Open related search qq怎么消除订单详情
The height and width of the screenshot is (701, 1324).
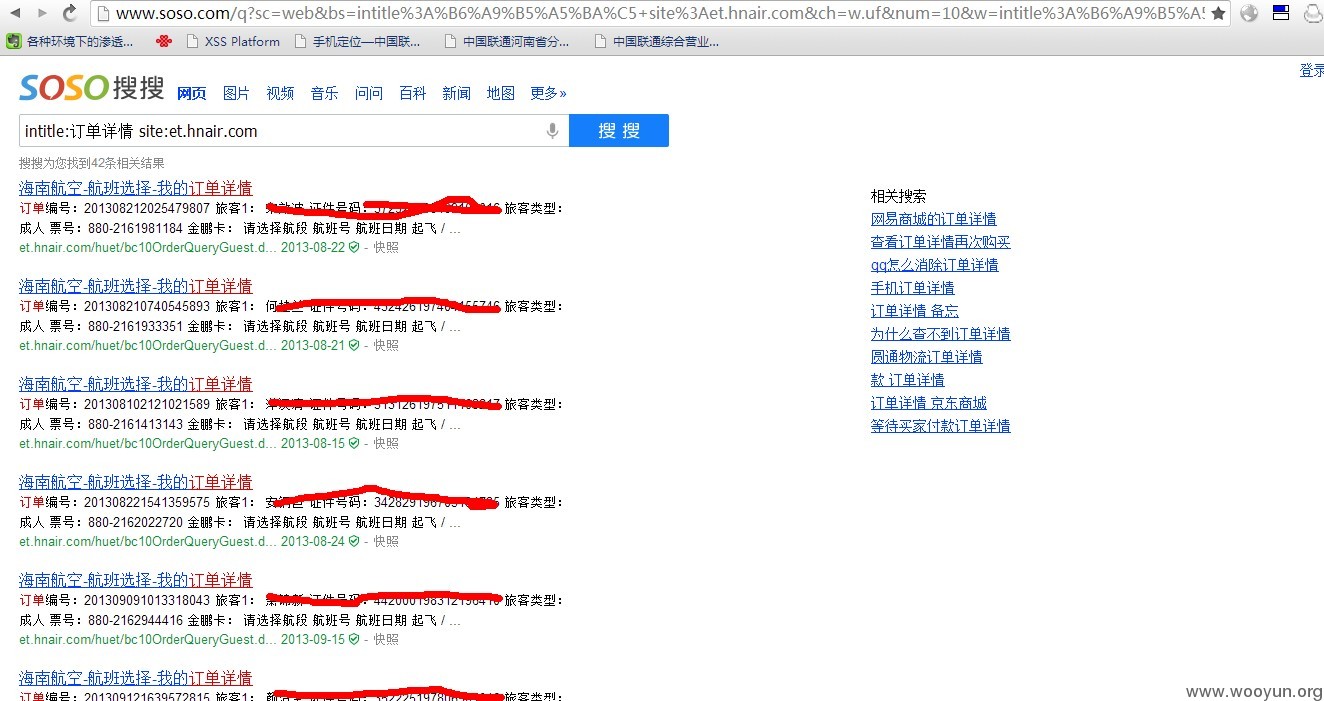coord(934,265)
